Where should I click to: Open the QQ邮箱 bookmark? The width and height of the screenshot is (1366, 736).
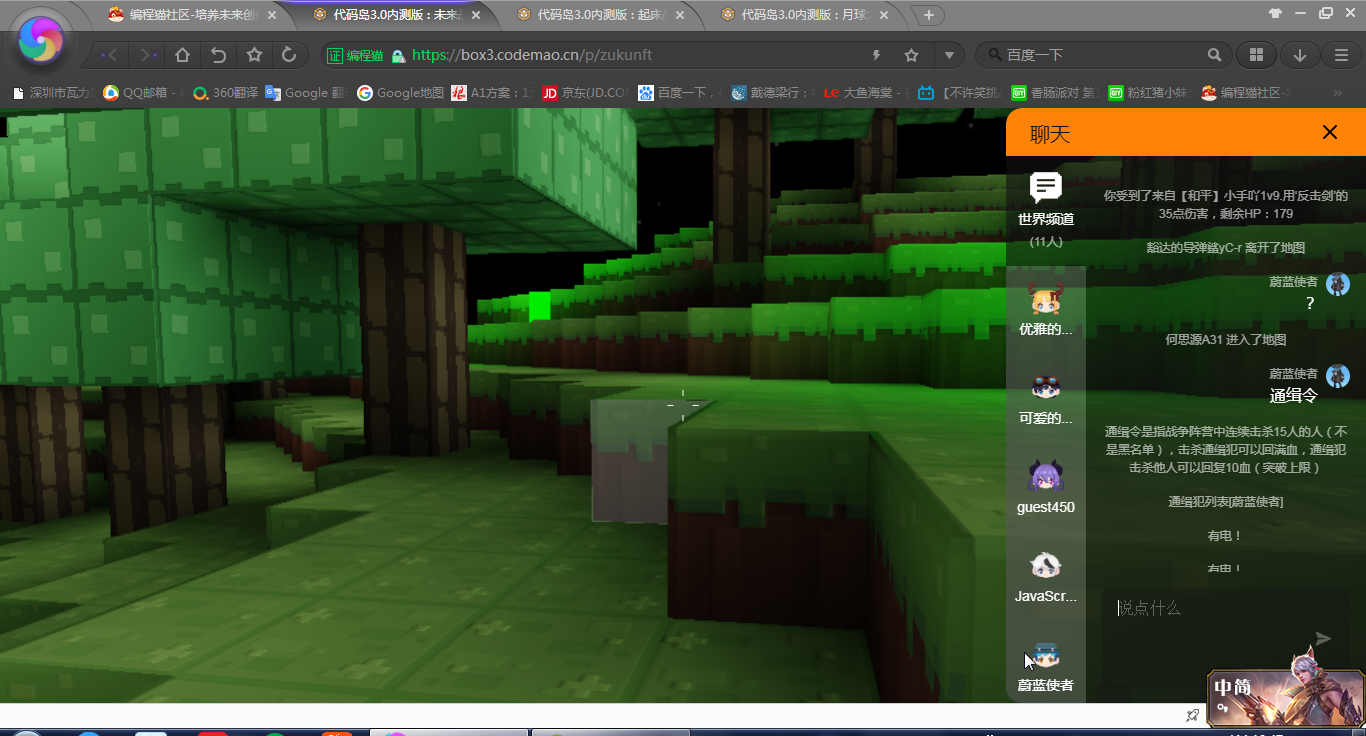pos(143,93)
